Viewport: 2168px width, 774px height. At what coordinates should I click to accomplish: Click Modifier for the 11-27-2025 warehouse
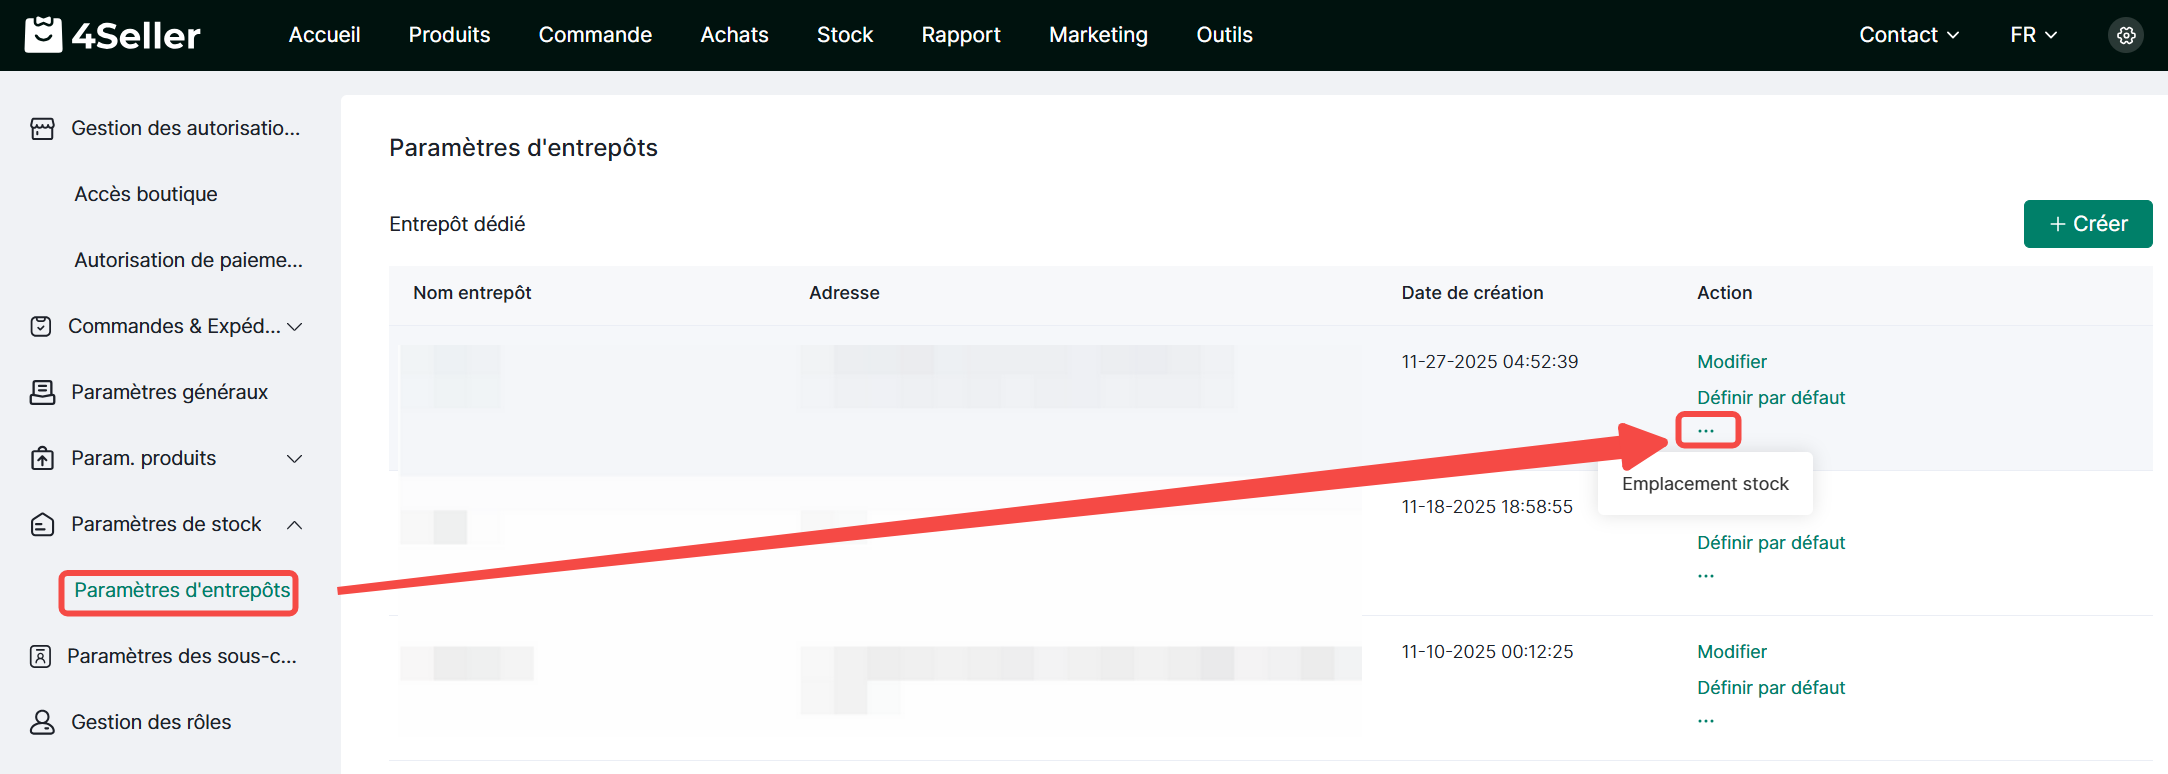[x=1731, y=362]
